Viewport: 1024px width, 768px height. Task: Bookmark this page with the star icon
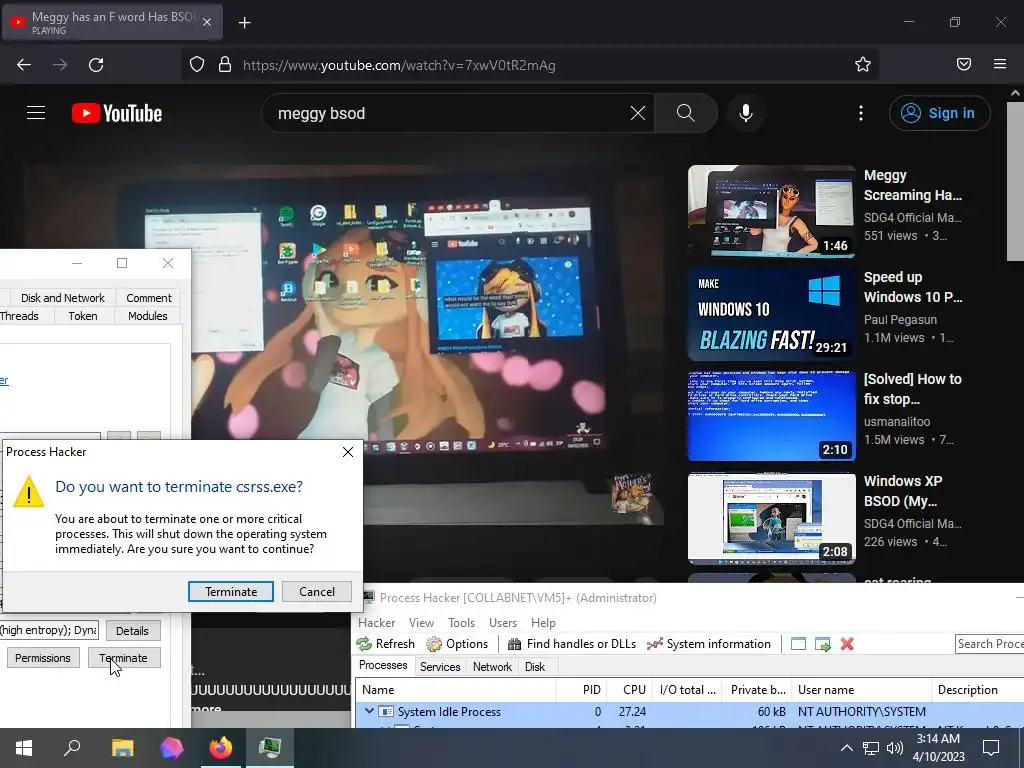pyautogui.click(x=863, y=65)
